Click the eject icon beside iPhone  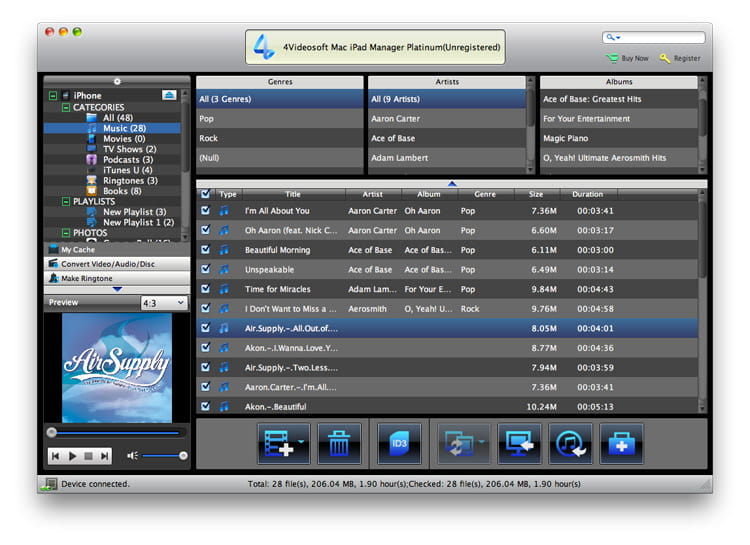169,95
